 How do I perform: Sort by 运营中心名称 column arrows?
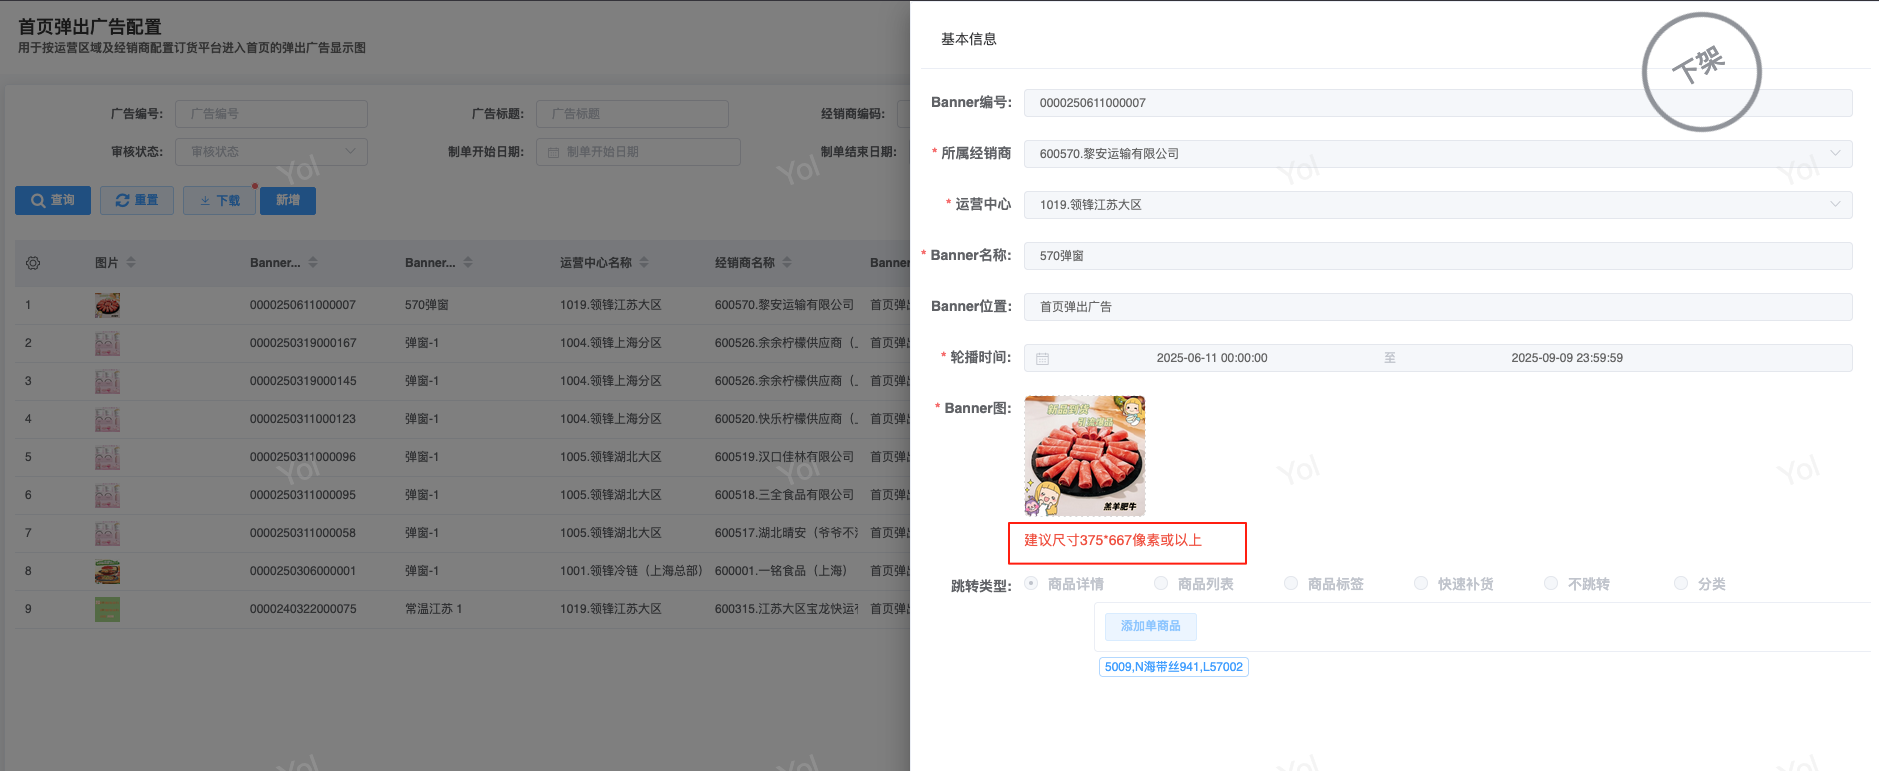pos(644,263)
